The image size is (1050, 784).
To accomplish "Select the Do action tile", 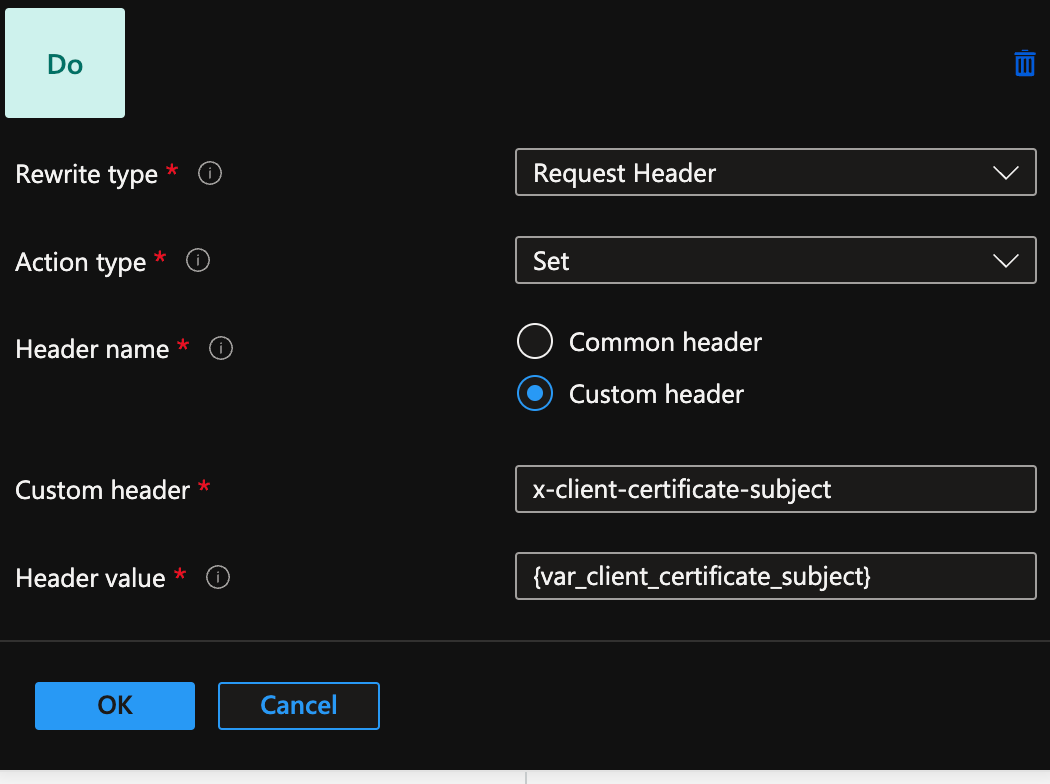I will coord(65,64).
